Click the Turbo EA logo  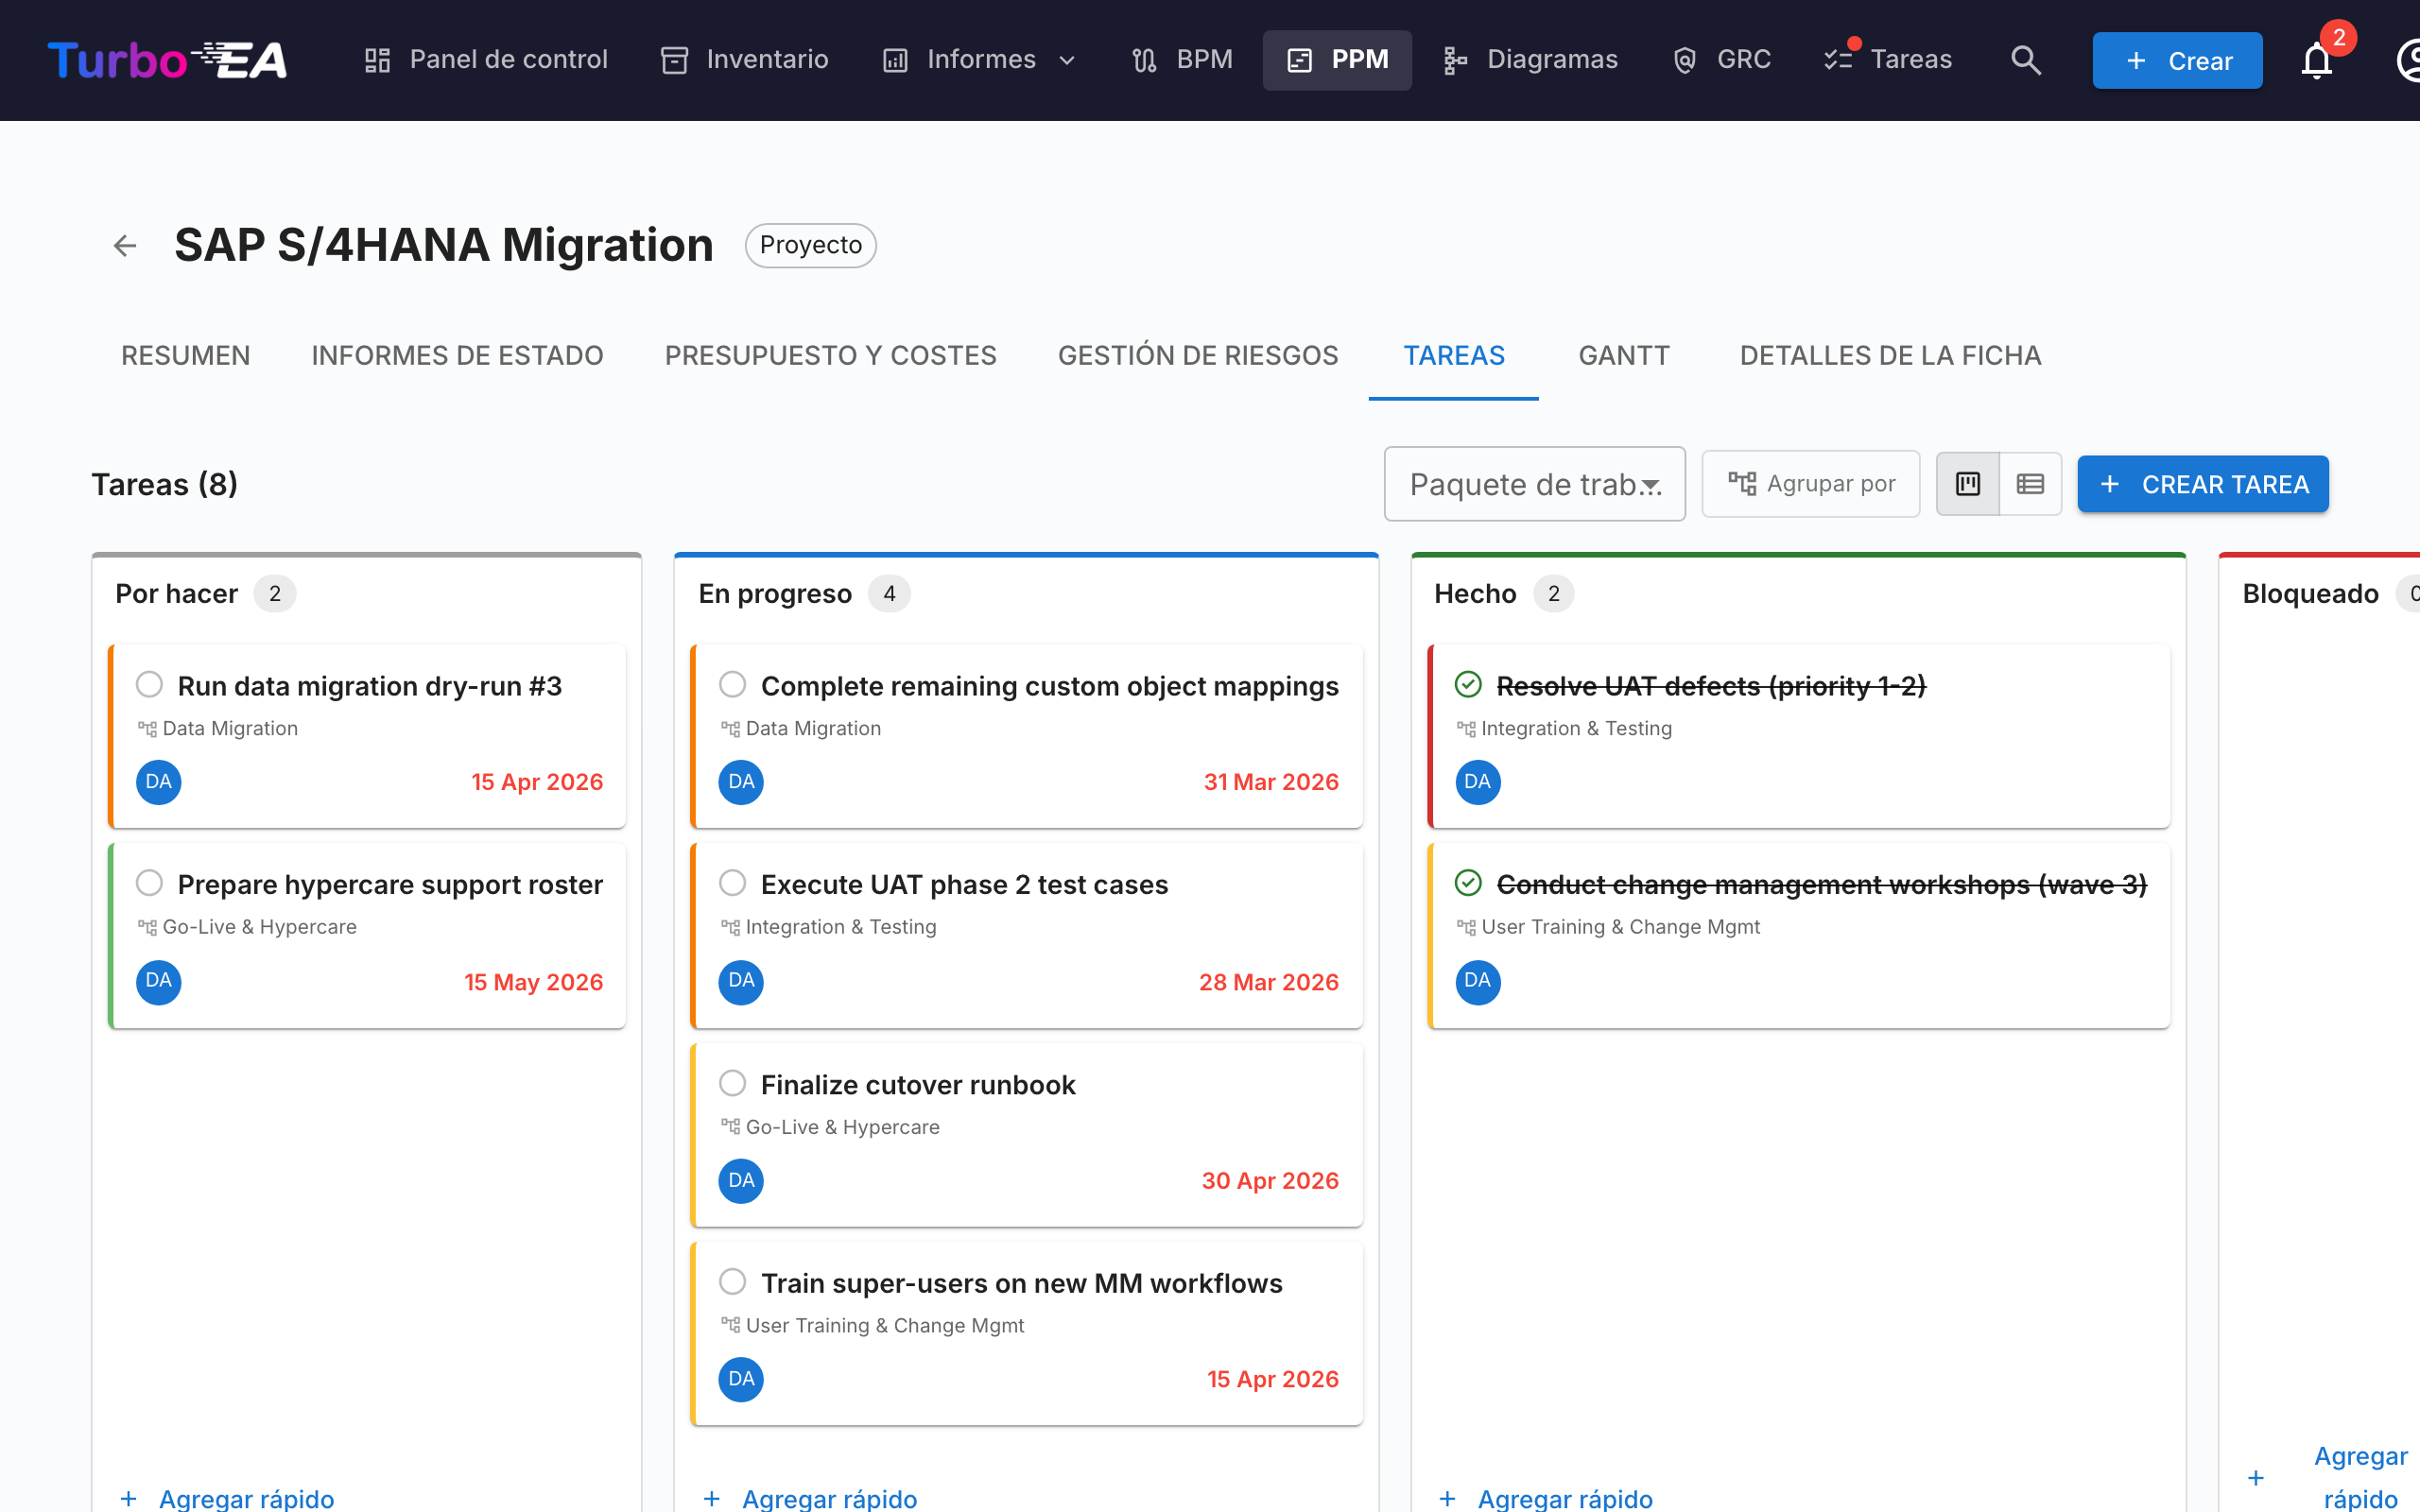click(x=167, y=60)
